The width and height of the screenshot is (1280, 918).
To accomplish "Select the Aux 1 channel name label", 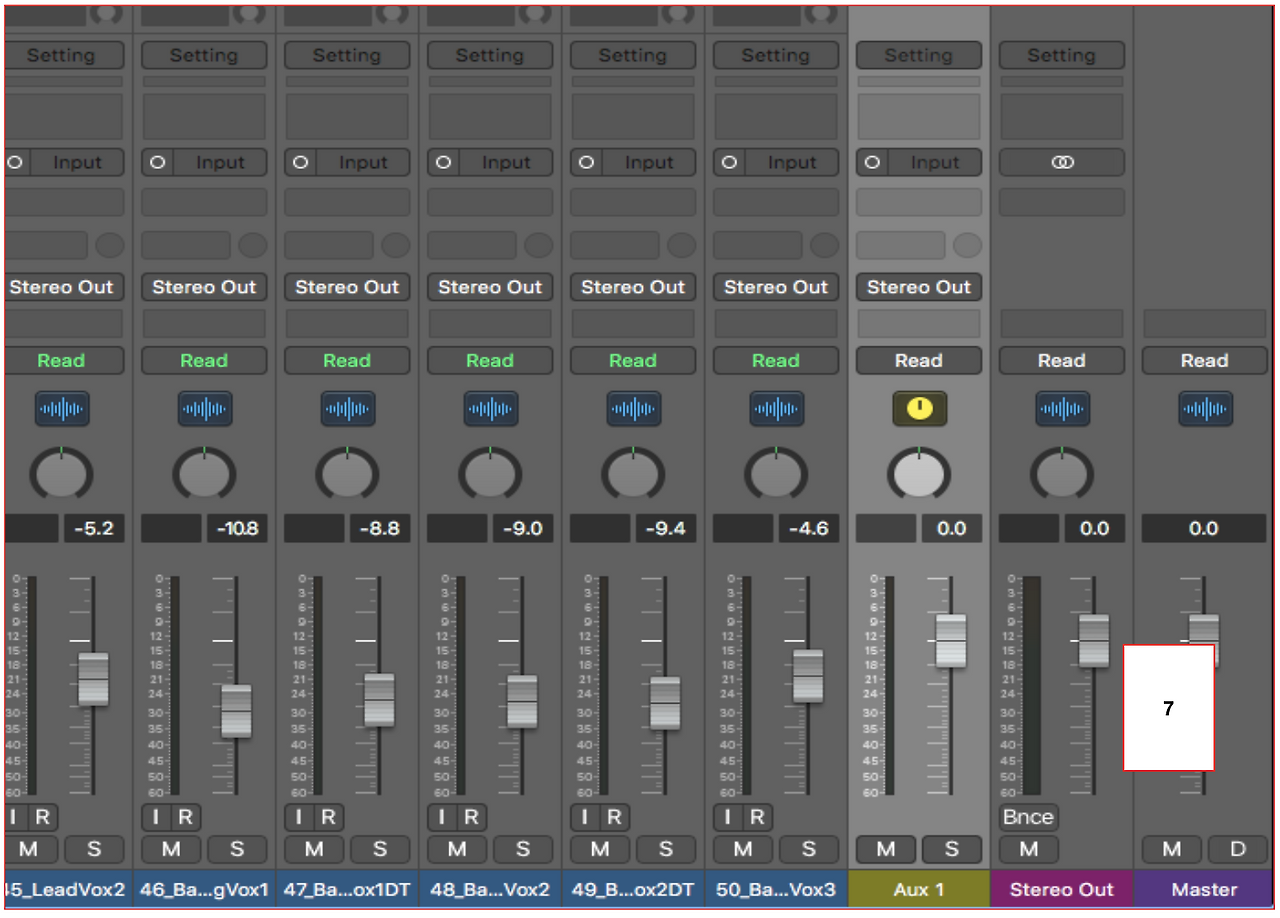I will tap(919, 889).
